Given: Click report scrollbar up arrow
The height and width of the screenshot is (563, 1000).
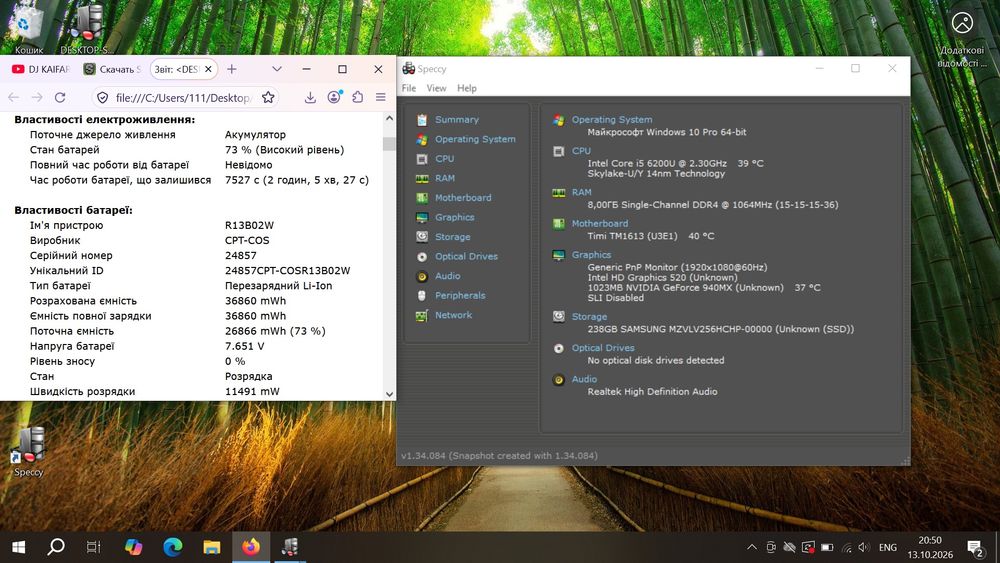Looking at the screenshot, I should pos(390,119).
